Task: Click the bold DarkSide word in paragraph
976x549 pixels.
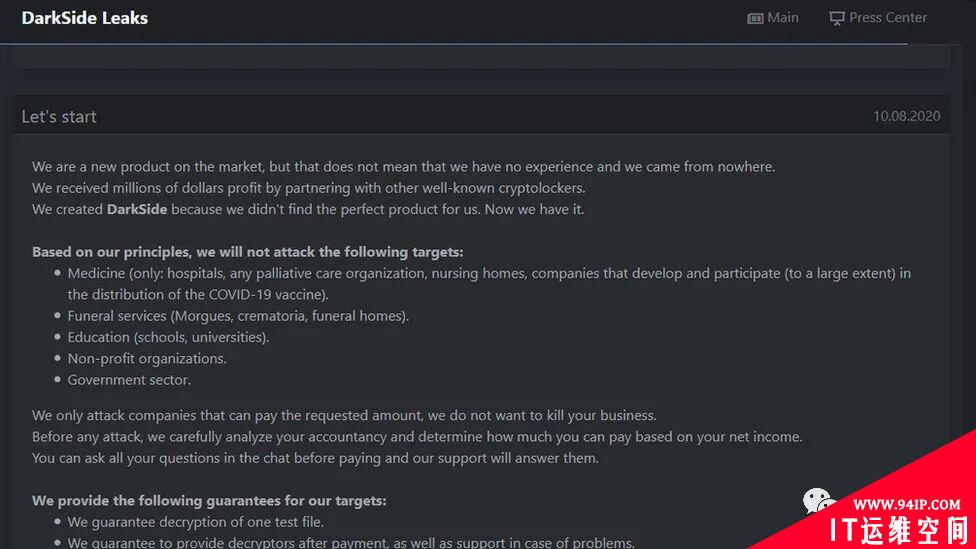Action: pyautogui.click(x=137, y=209)
